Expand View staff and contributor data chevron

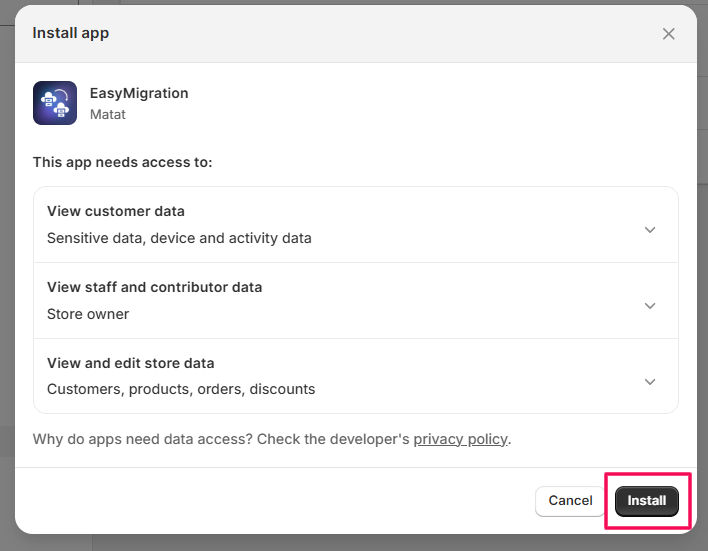click(x=650, y=306)
